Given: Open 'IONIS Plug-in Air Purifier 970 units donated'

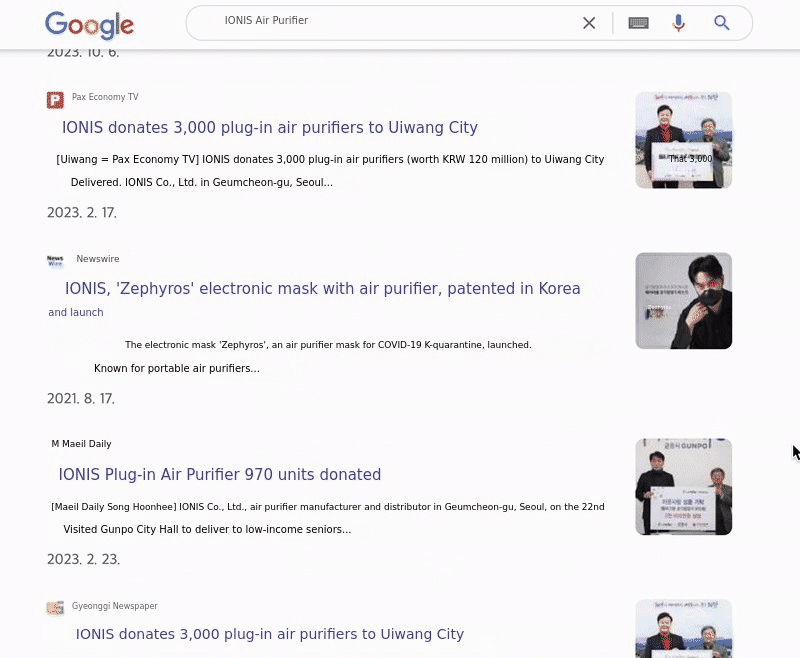Looking at the screenshot, I should [x=220, y=475].
